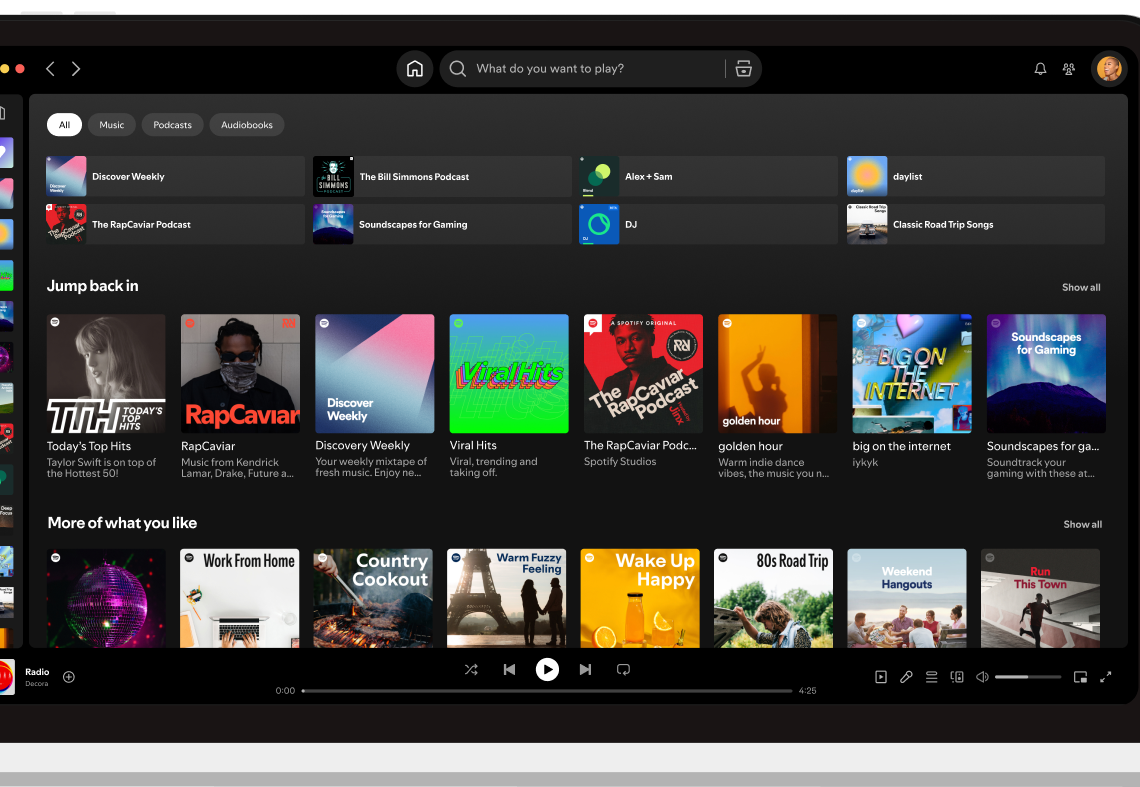Viewport: 1140px width, 787px height.
Task: Open notifications bell icon
Action: (x=1040, y=68)
